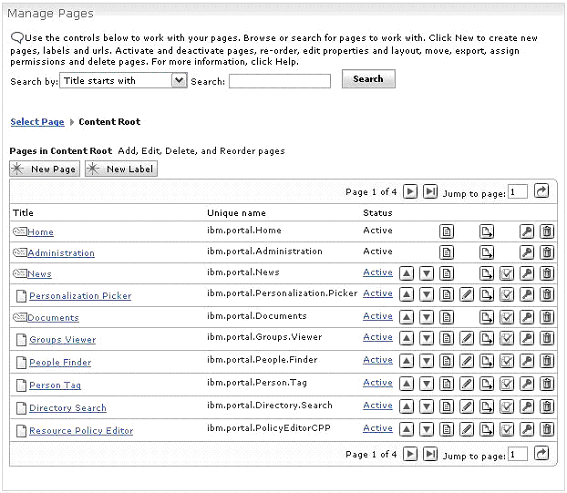The height and width of the screenshot is (493, 567).
Task: Select the text ibm.portal.PolicyEditorCPP
Action: (x=269, y=428)
